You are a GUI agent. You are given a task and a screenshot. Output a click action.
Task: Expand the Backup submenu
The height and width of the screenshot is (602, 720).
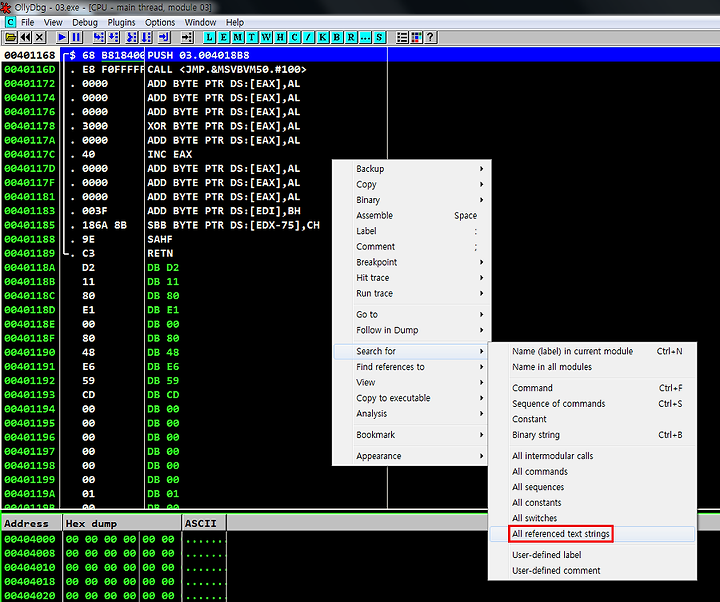411,169
